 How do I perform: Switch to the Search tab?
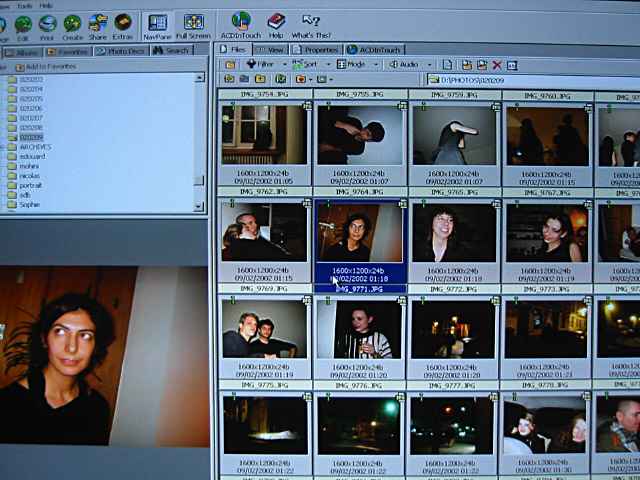(x=171, y=51)
